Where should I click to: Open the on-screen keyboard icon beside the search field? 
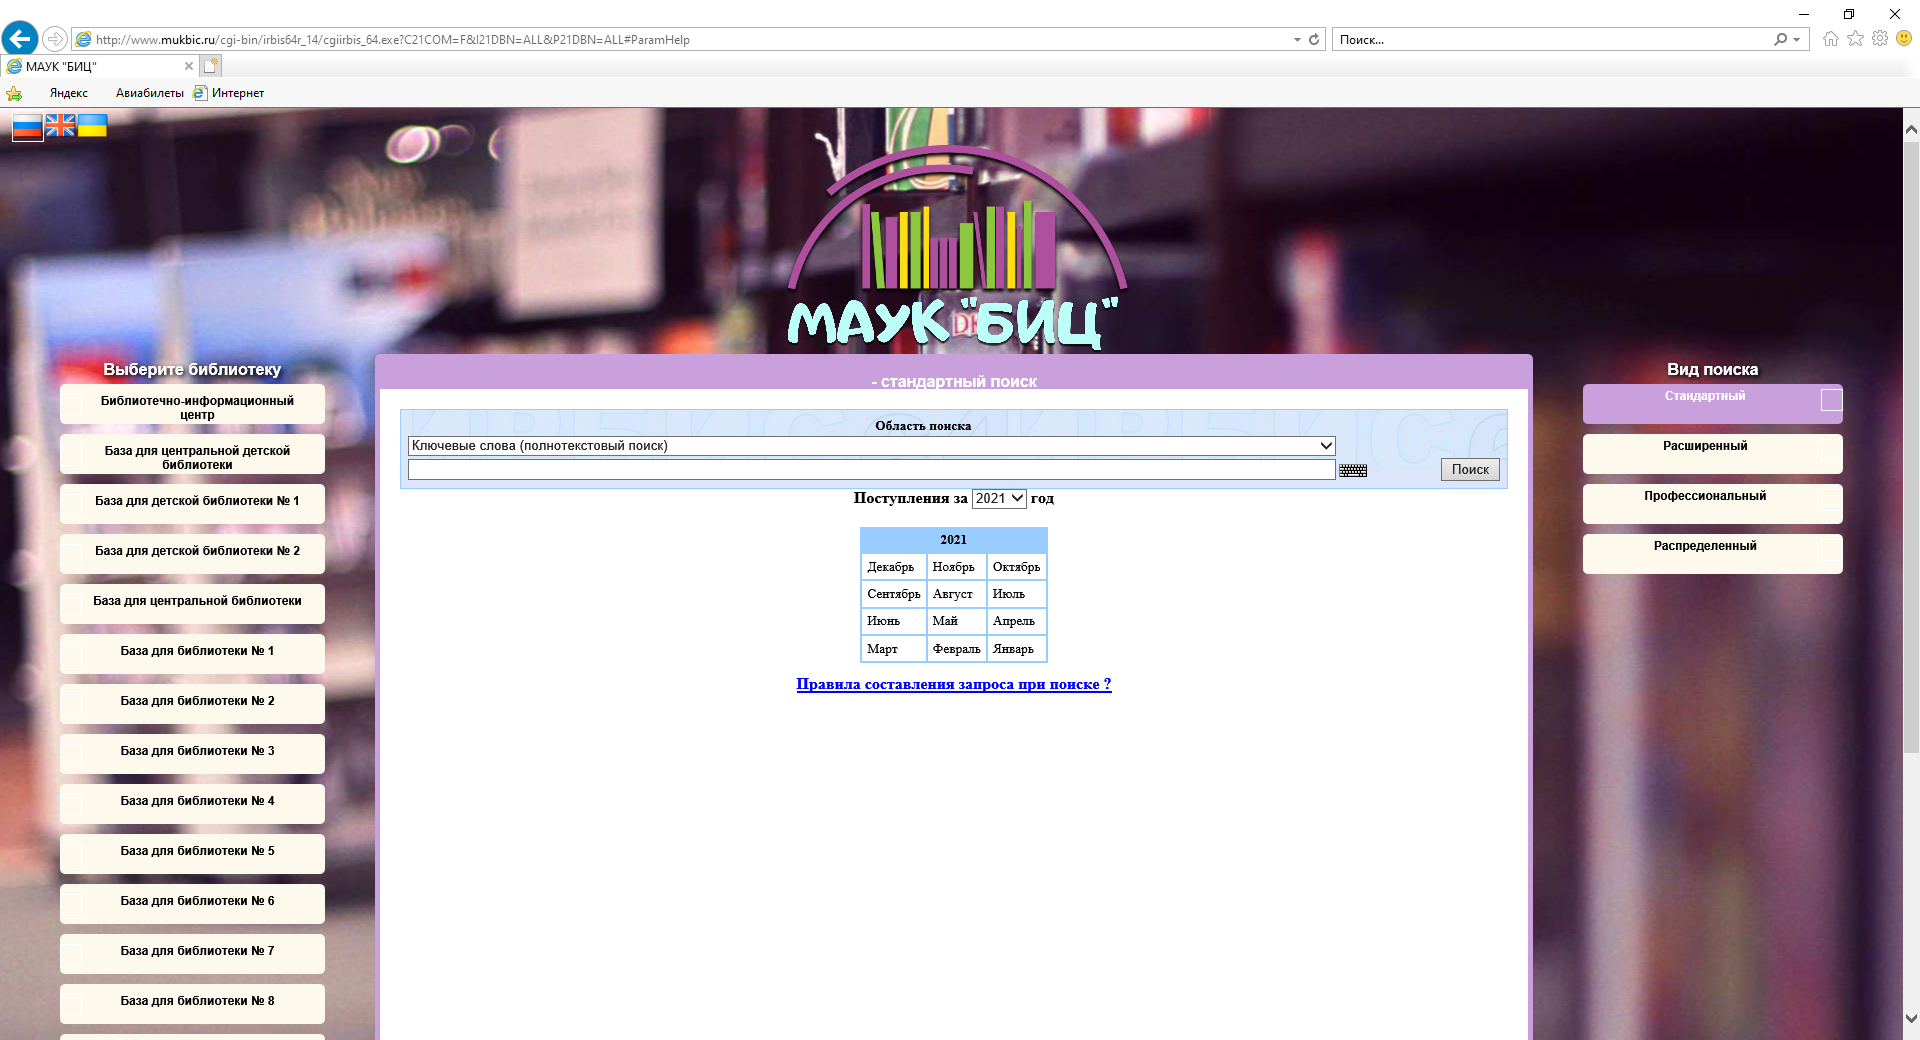tap(1353, 470)
